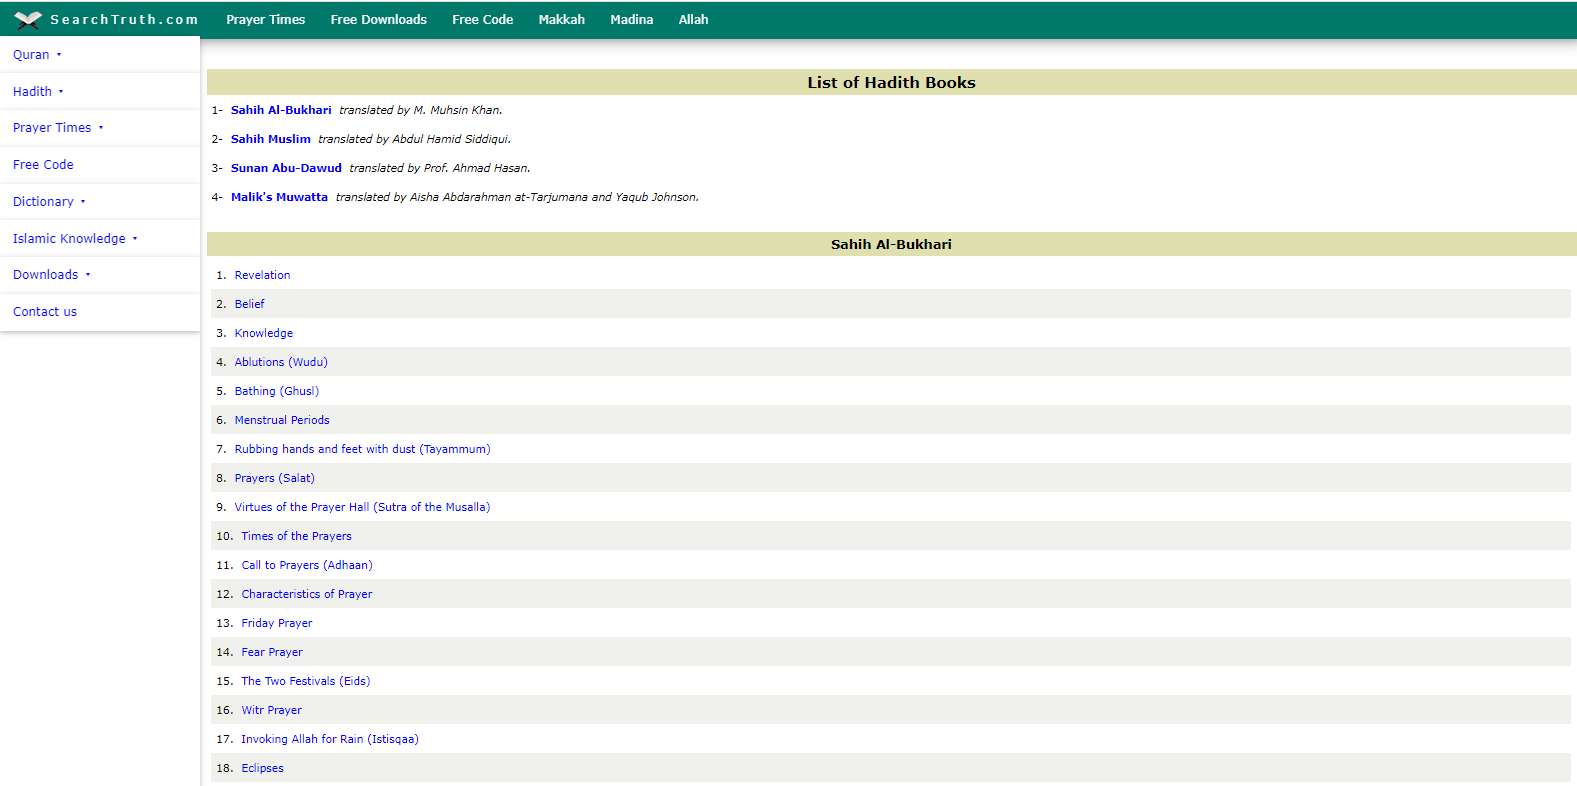This screenshot has width=1577, height=786.
Task: Open the Eclipses chapter
Action: click(x=262, y=769)
